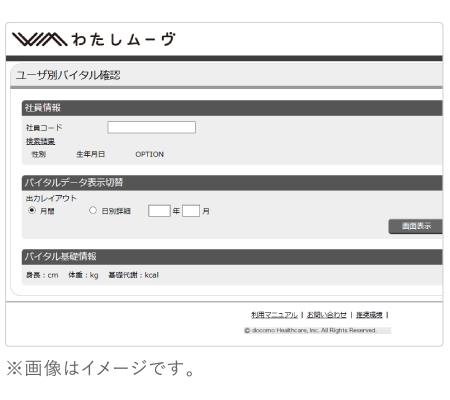The width and height of the screenshot is (450, 400).
Task: Select the 日別詳細 radio button
Action: pos(93,210)
